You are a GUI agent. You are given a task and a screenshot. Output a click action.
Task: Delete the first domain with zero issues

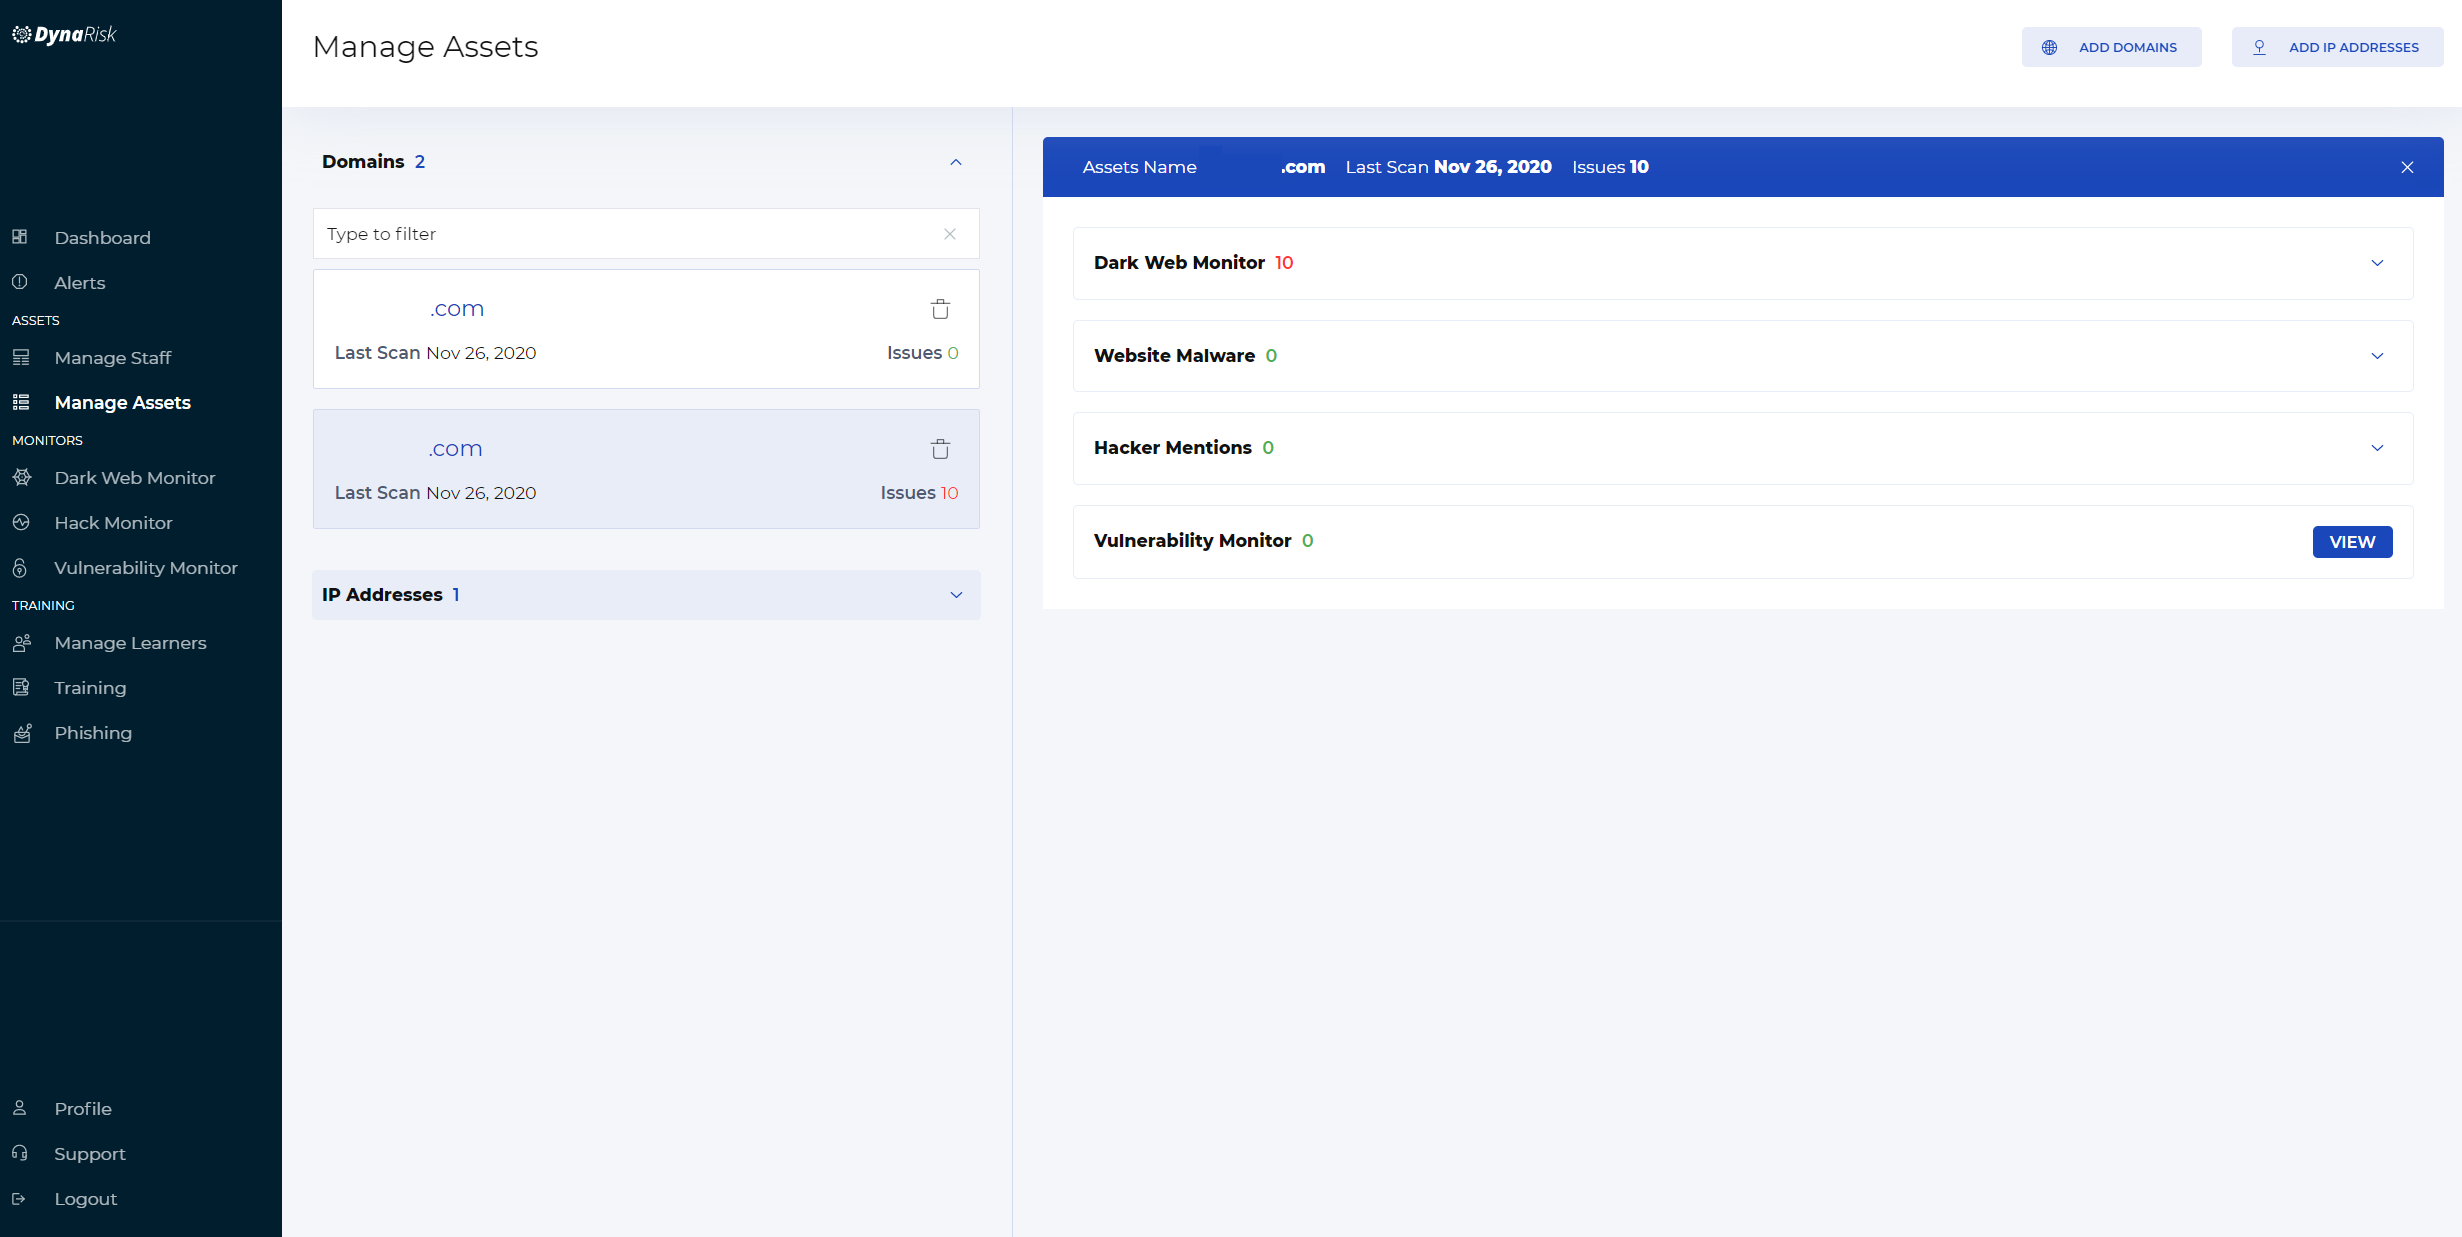click(940, 309)
